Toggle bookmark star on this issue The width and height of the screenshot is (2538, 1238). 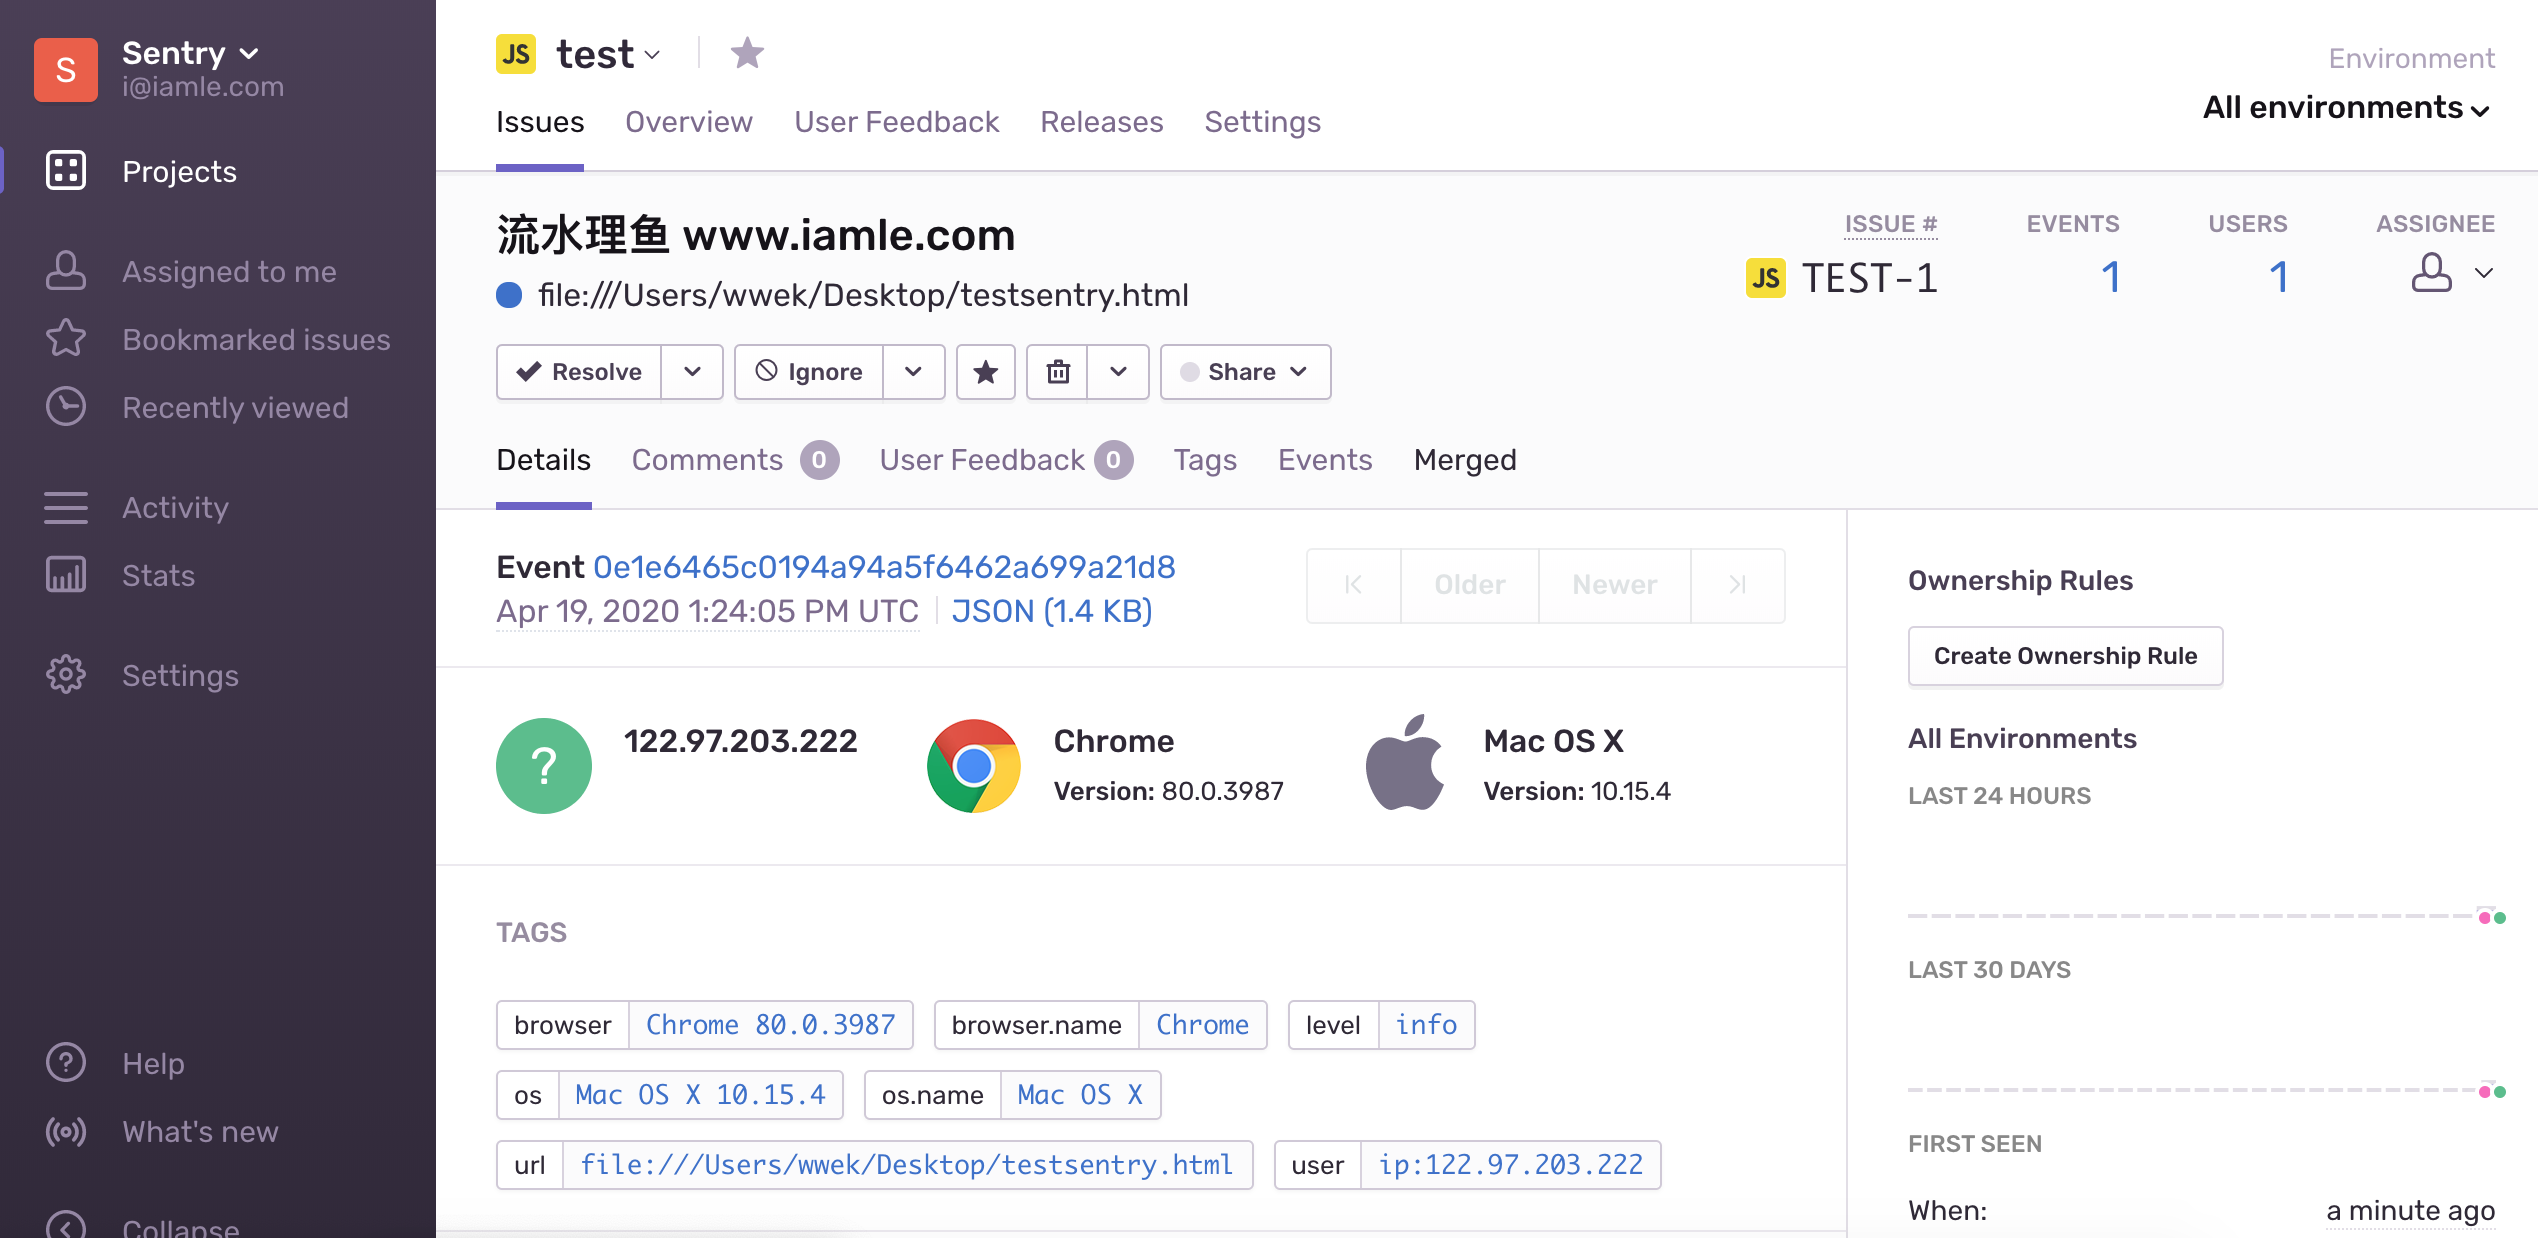click(986, 372)
